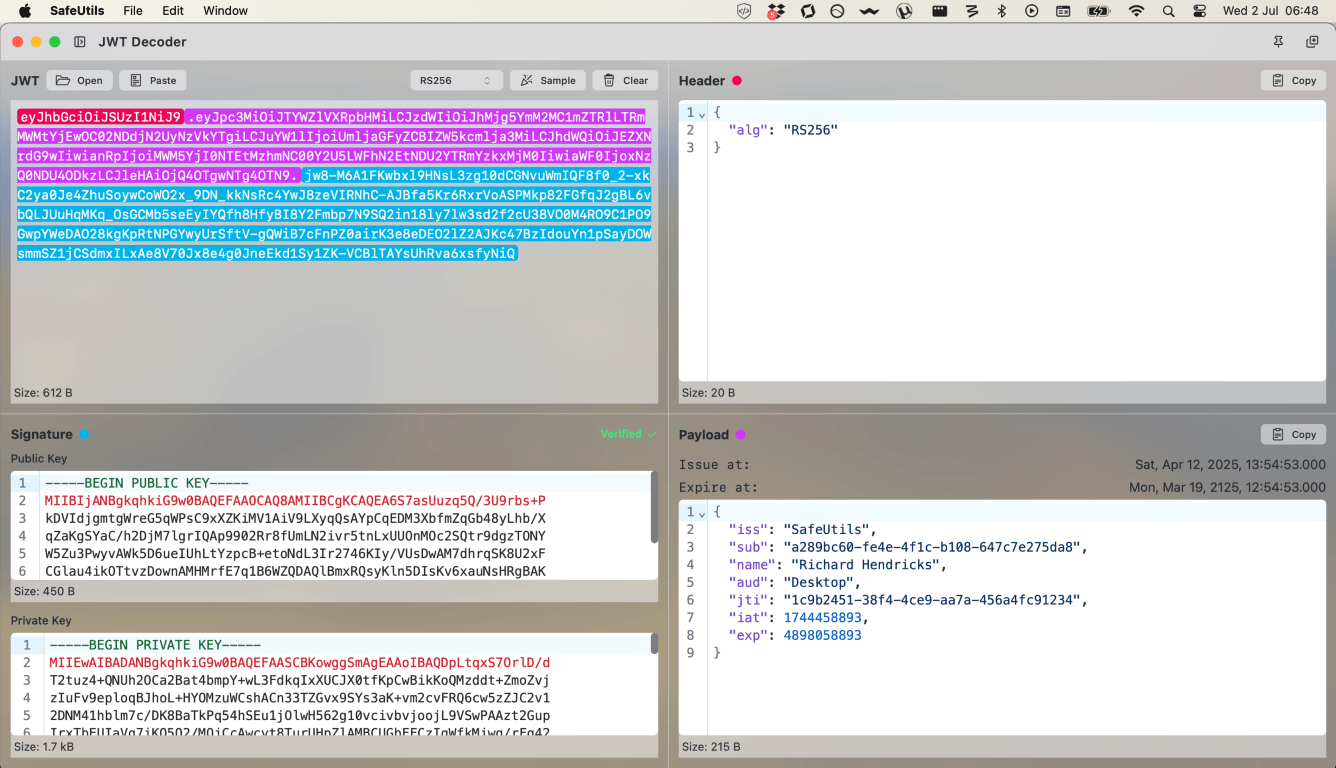Click into the JWT token text area
Screen dimensions: 1336x768
(x=335, y=240)
